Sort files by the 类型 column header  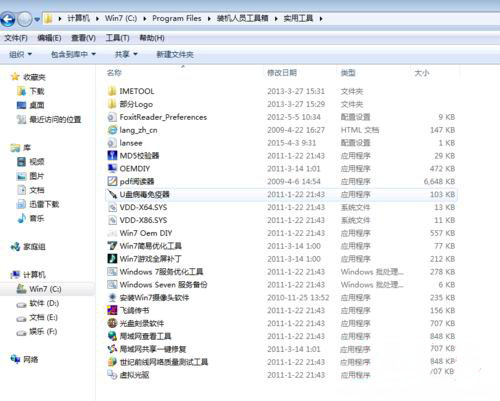[x=348, y=73]
